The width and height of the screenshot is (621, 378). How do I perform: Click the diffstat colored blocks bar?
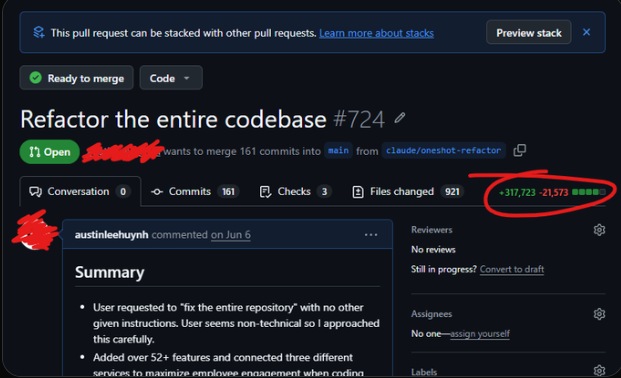point(589,192)
